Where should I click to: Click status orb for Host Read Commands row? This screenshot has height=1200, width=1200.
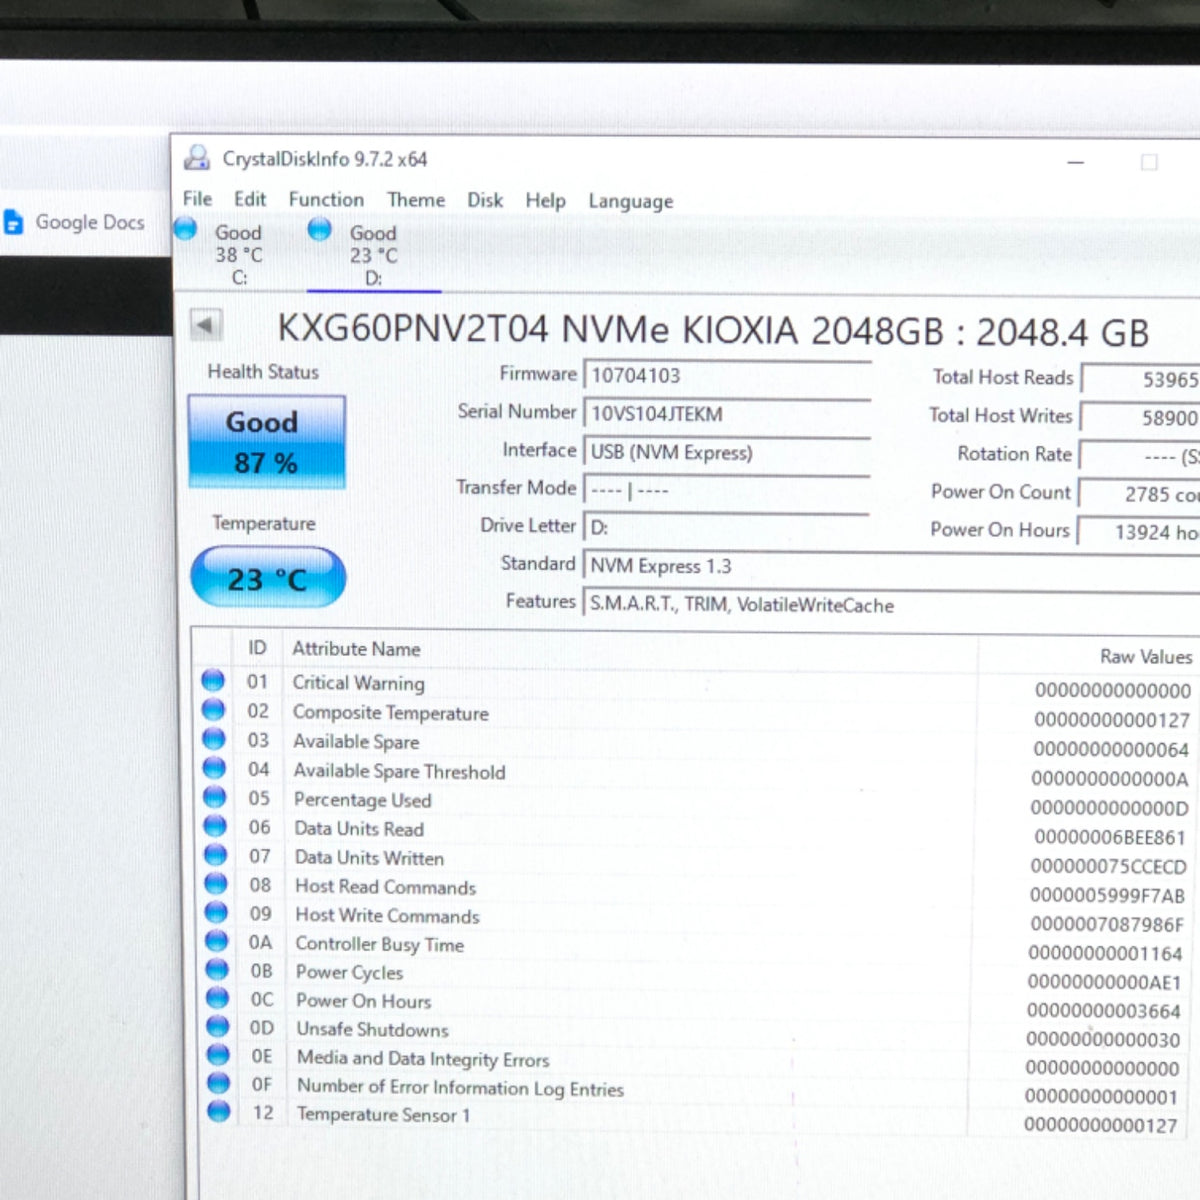coord(216,883)
